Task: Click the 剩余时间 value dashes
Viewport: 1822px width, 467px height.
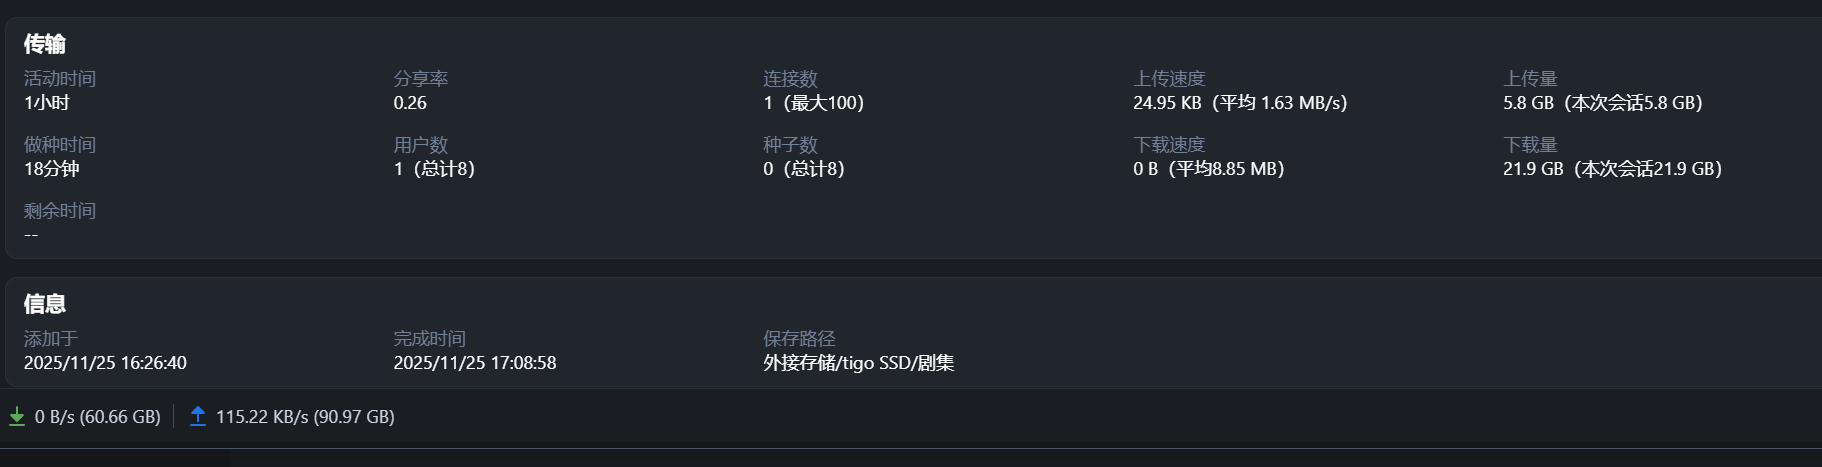Action: tap(31, 236)
